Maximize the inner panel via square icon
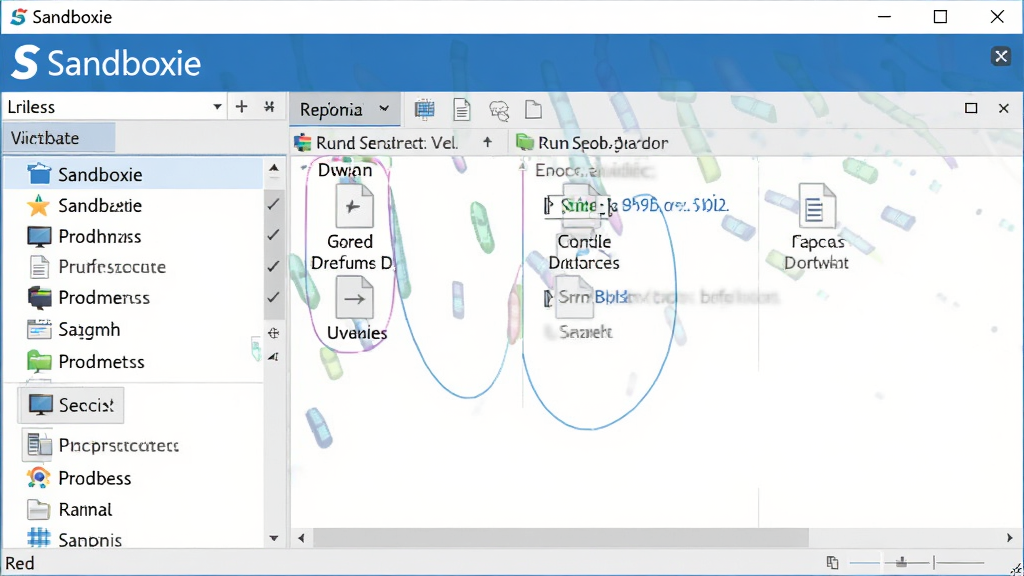Screen dimensions: 1024x576 click(971, 108)
